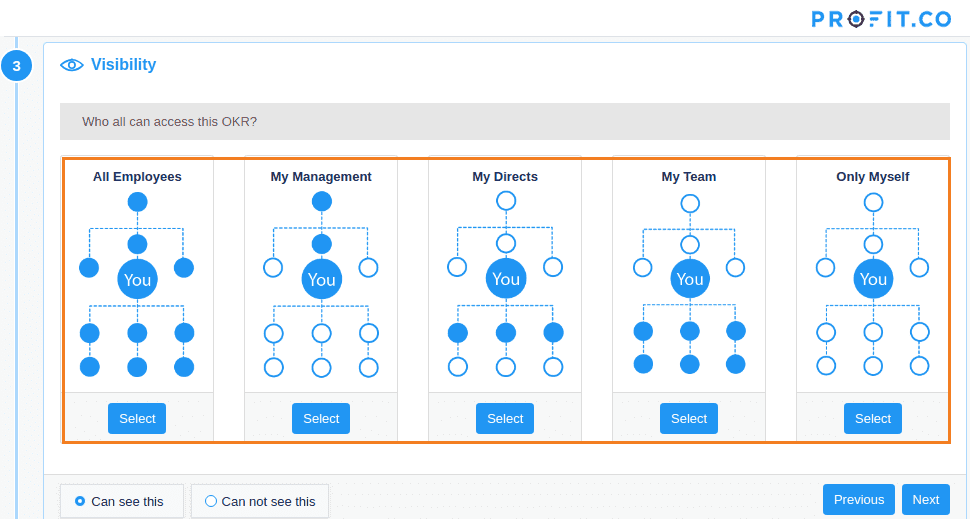Select My Management visibility
Image resolution: width=970 pixels, height=519 pixels.
[321, 418]
